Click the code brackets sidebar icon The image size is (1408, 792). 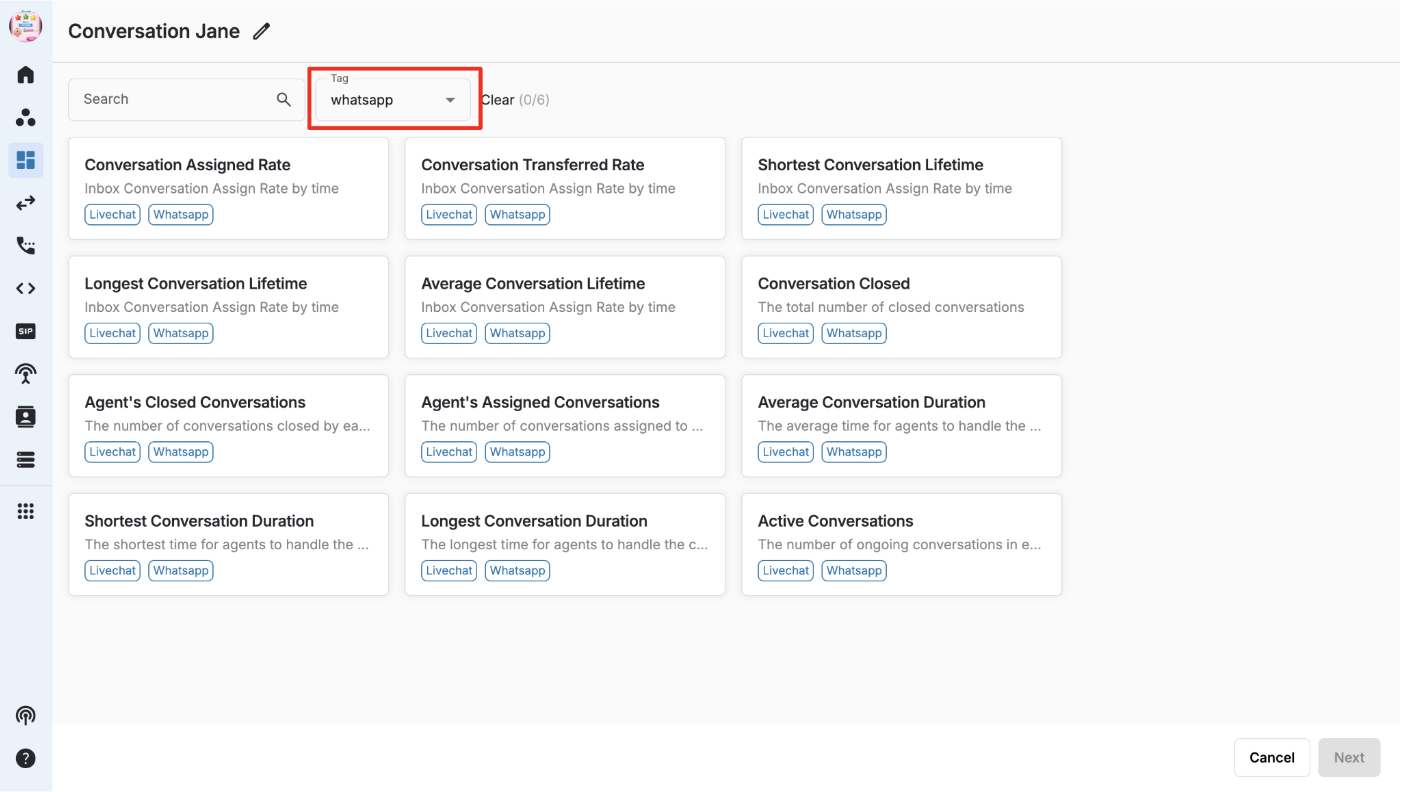tap(26, 289)
